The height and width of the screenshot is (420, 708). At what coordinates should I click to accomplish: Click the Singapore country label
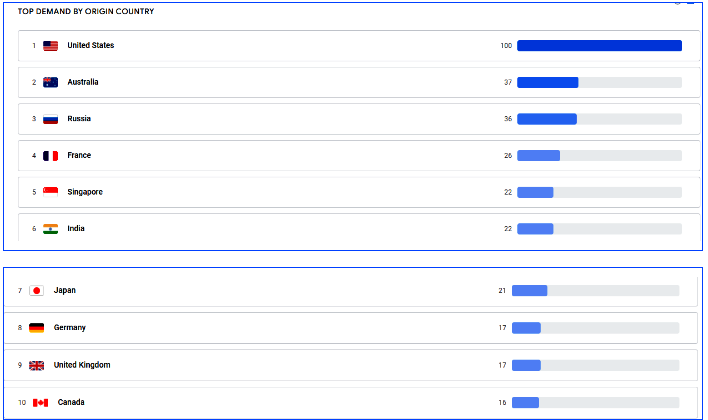click(85, 192)
